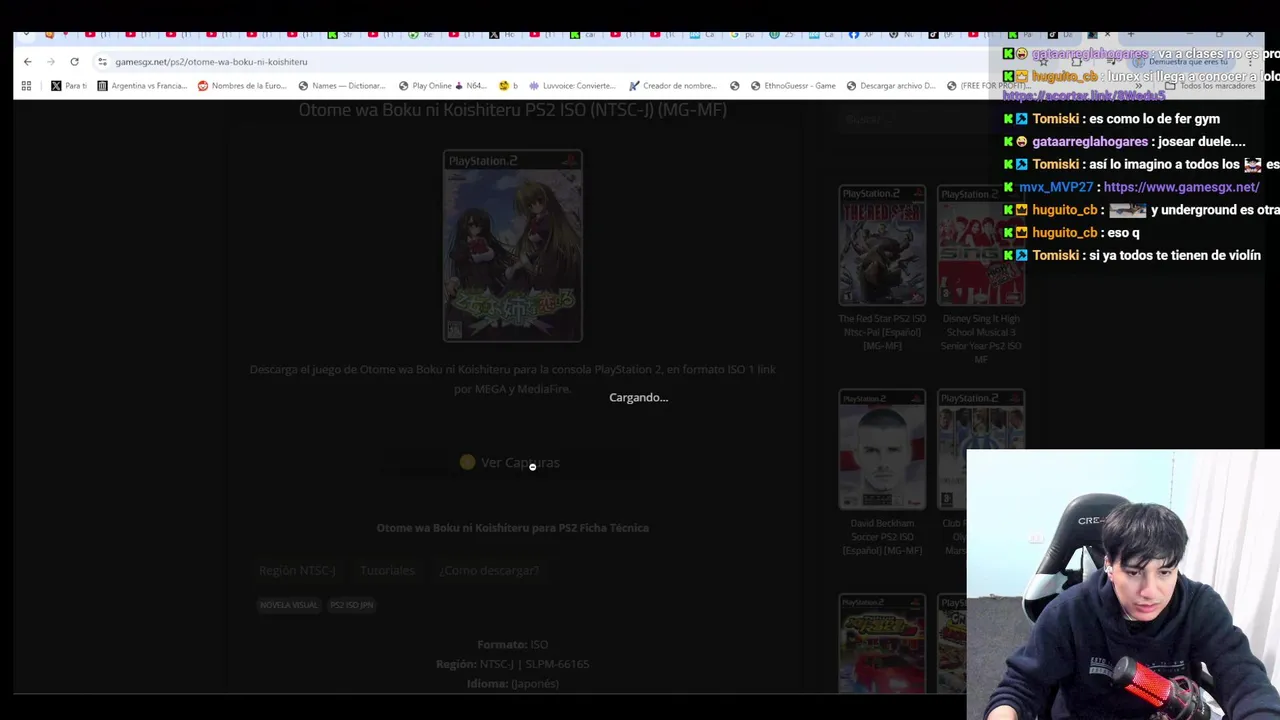Click chat username 'Tomiski' in 'fer gym' message
Screen dimensions: 1280x720
pos(1055,119)
